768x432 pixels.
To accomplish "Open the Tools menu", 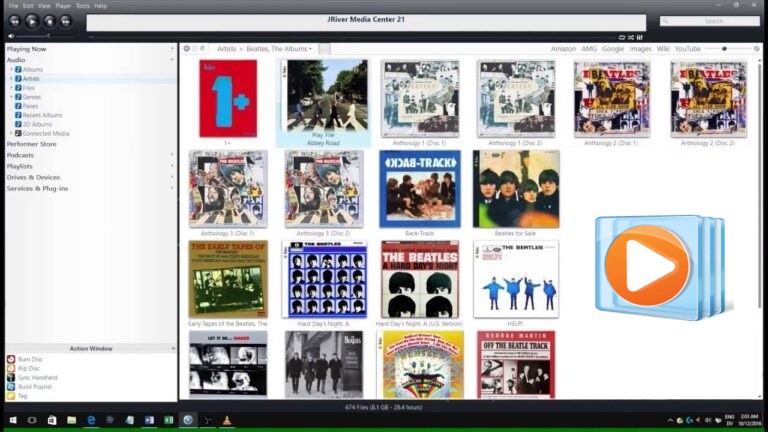I will [82, 6].
